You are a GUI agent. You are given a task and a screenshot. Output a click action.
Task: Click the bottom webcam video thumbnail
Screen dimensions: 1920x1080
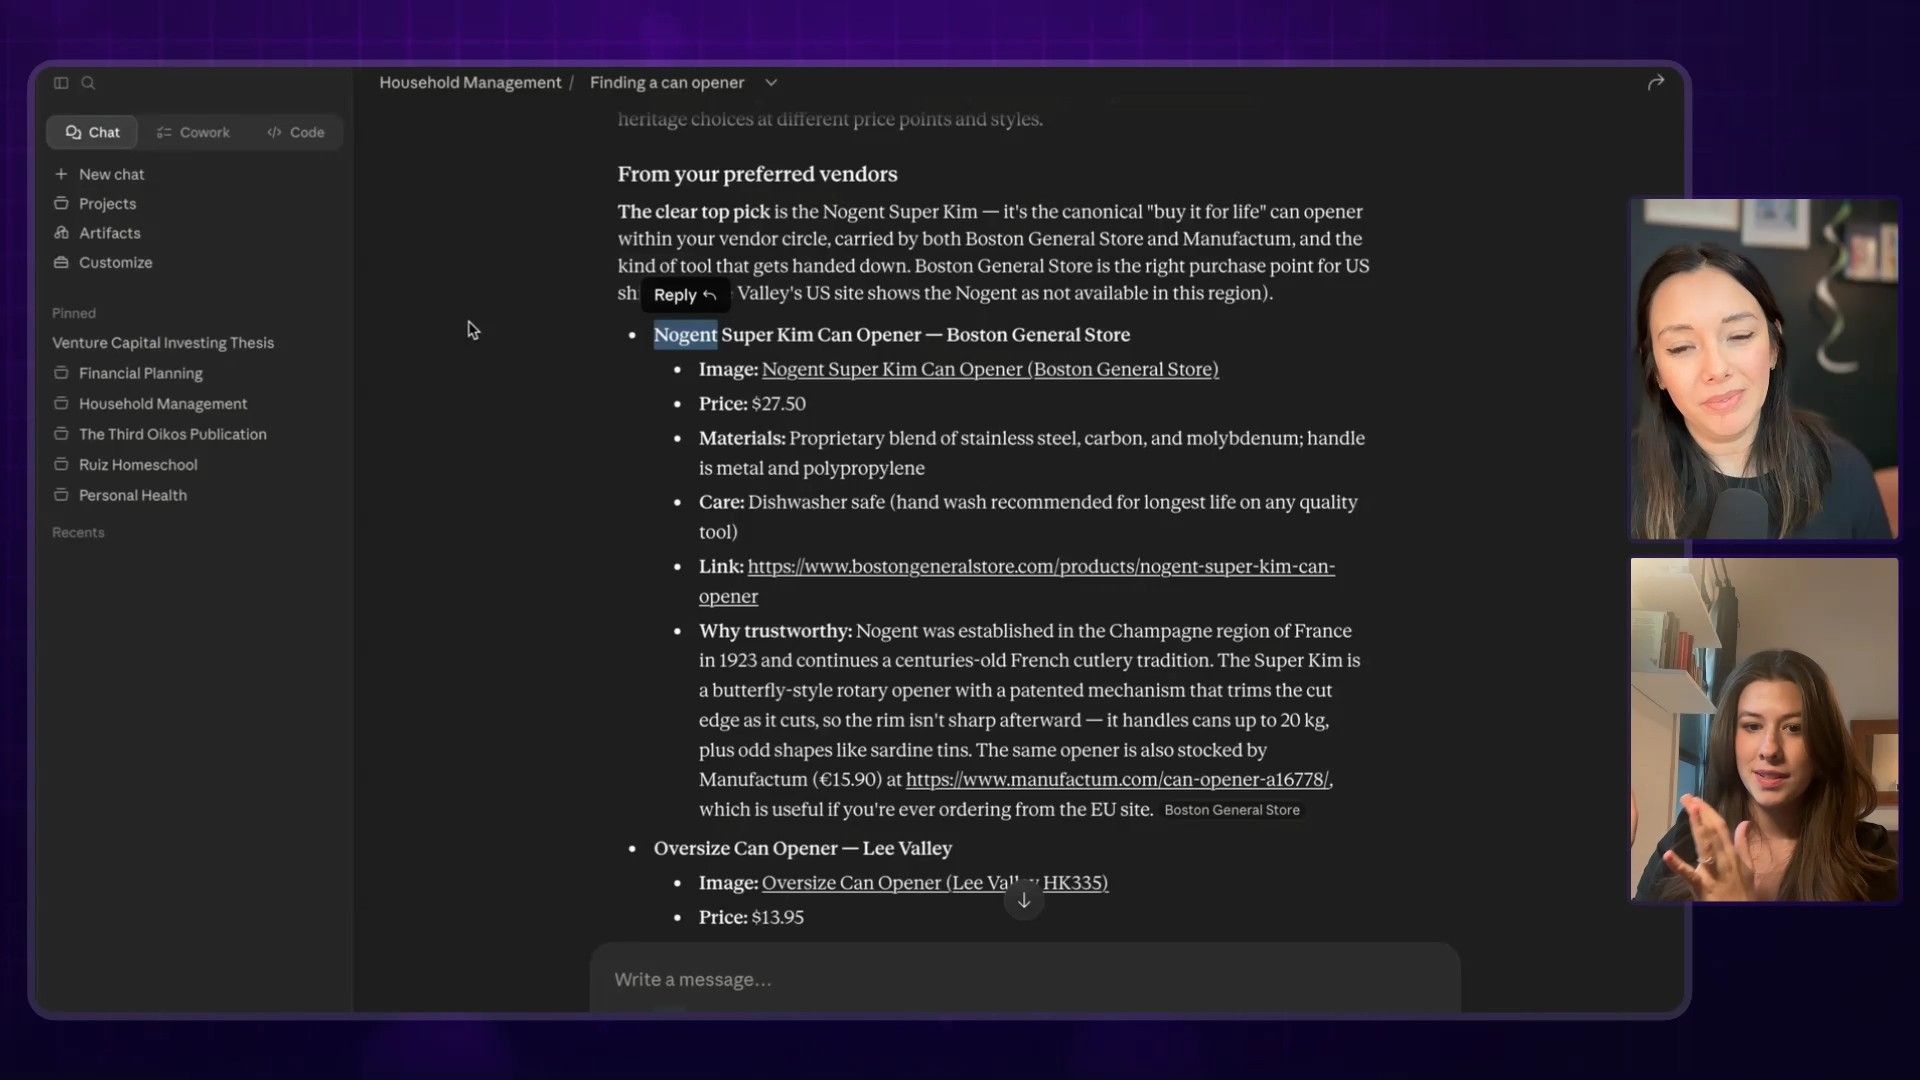[x=1764, y=729]
